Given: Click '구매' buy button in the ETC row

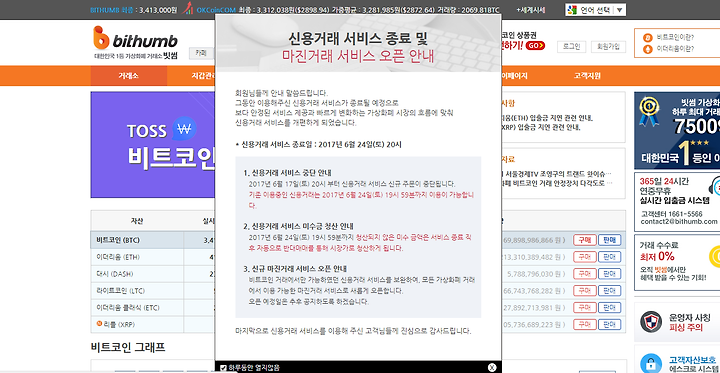Looking at the screenshot, I should tap(585, 307).
